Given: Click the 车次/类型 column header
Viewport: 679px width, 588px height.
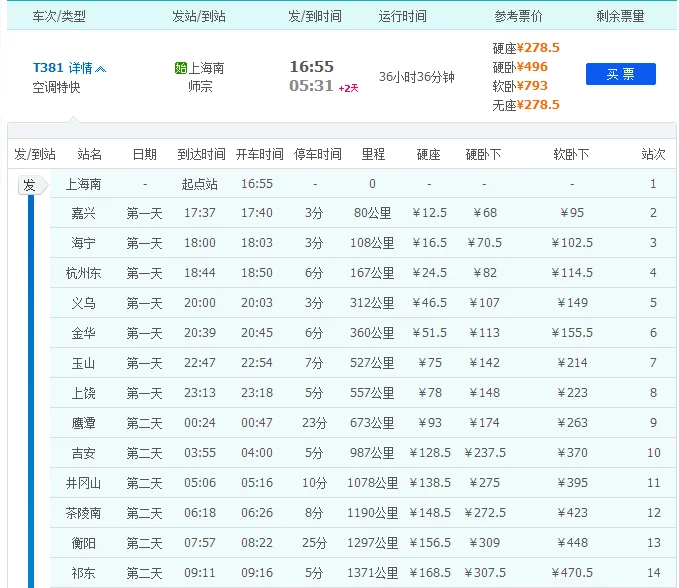Looking at the screenshot, I should (60, 16).
